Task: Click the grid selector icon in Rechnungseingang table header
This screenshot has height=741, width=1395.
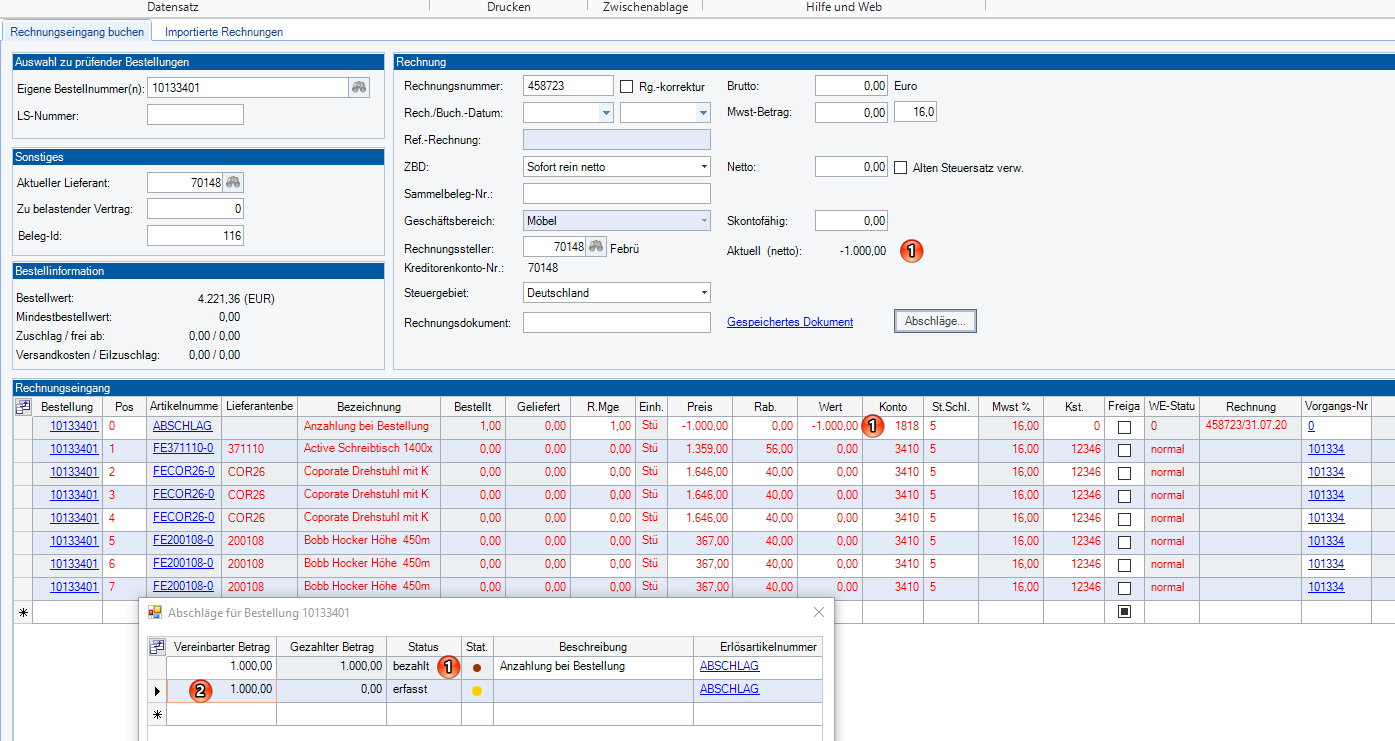Action: pyautogui.click(x=23, y=407)
